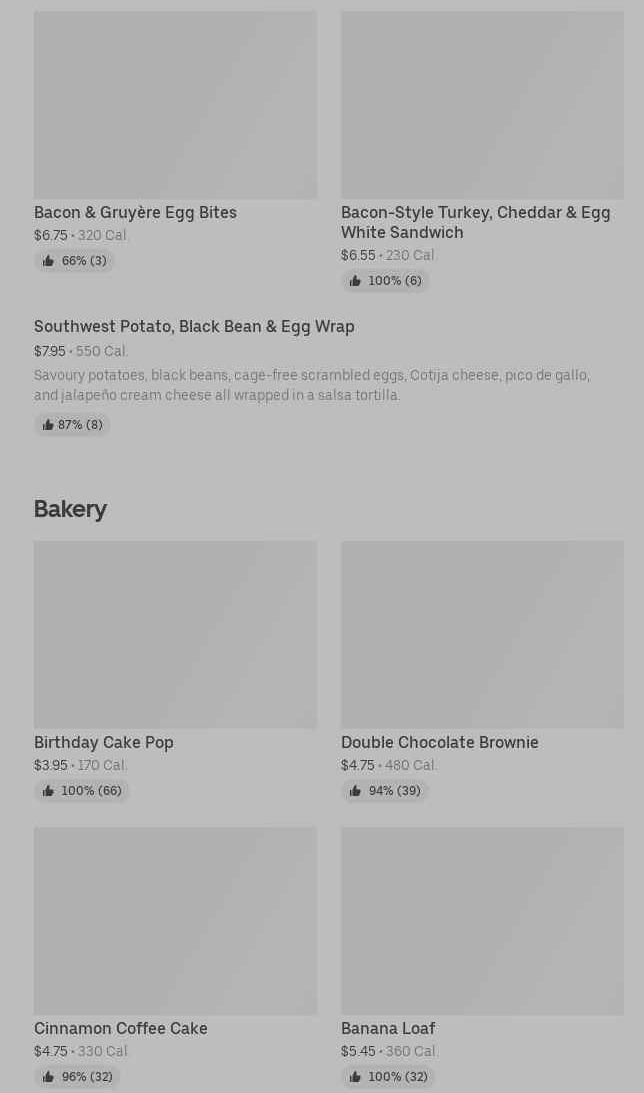Click the Bacon & Gruyère Egg Bites title

click(x=135, y=212)
